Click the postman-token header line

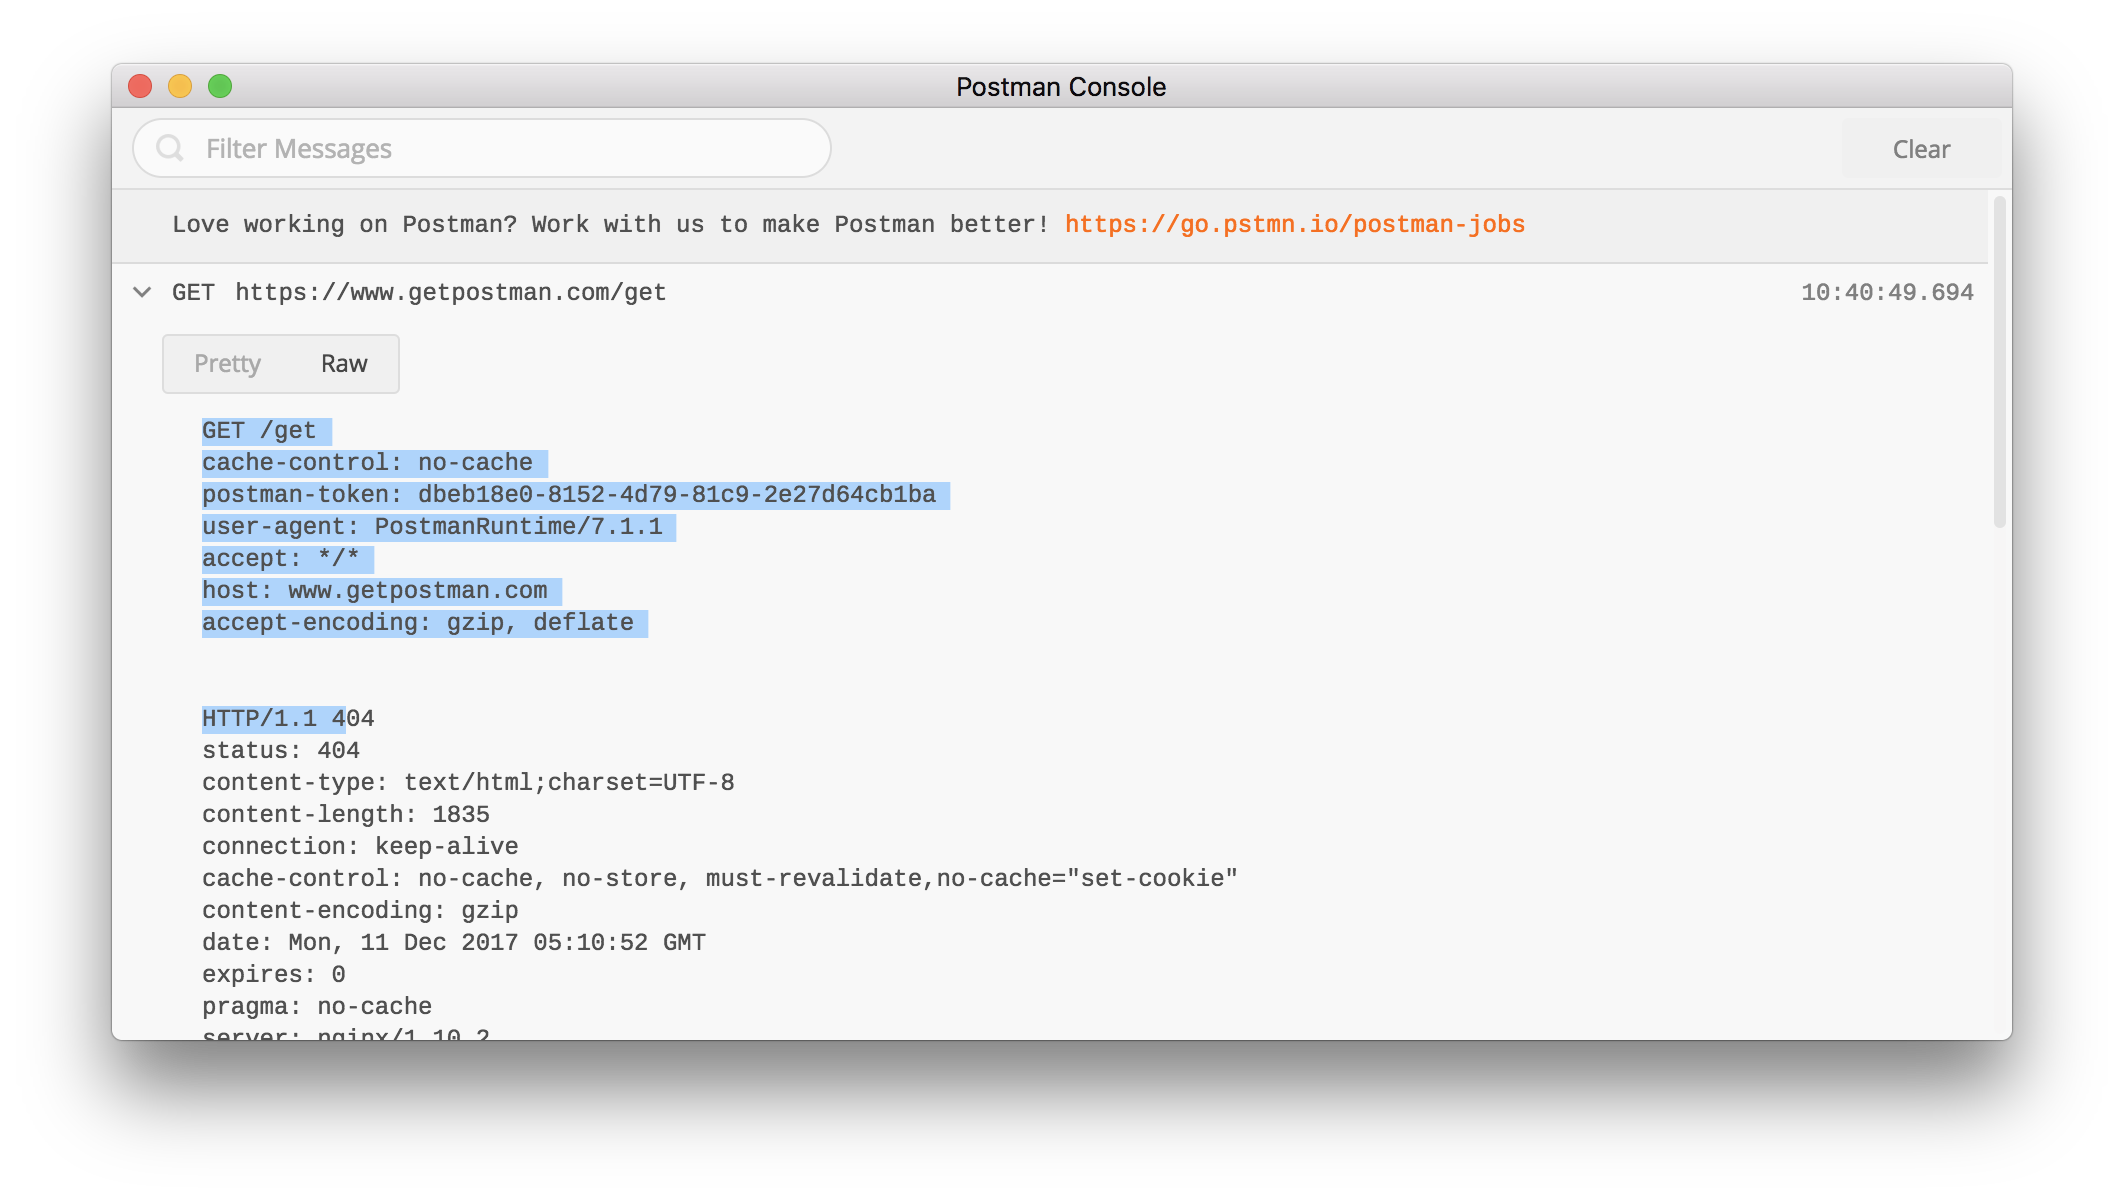point(568,495)
